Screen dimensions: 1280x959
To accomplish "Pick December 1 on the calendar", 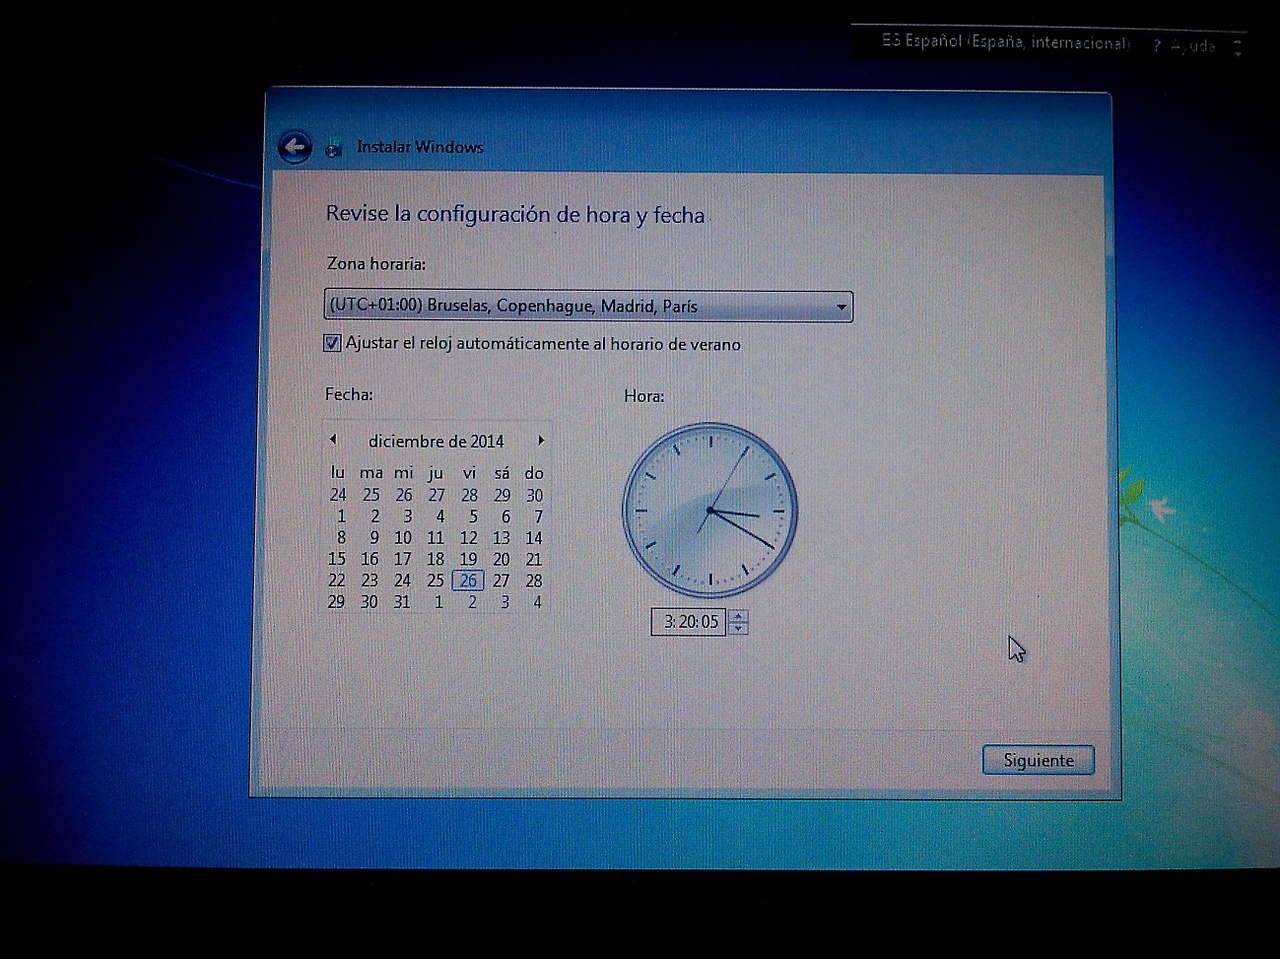I will [x=341, y=517].
